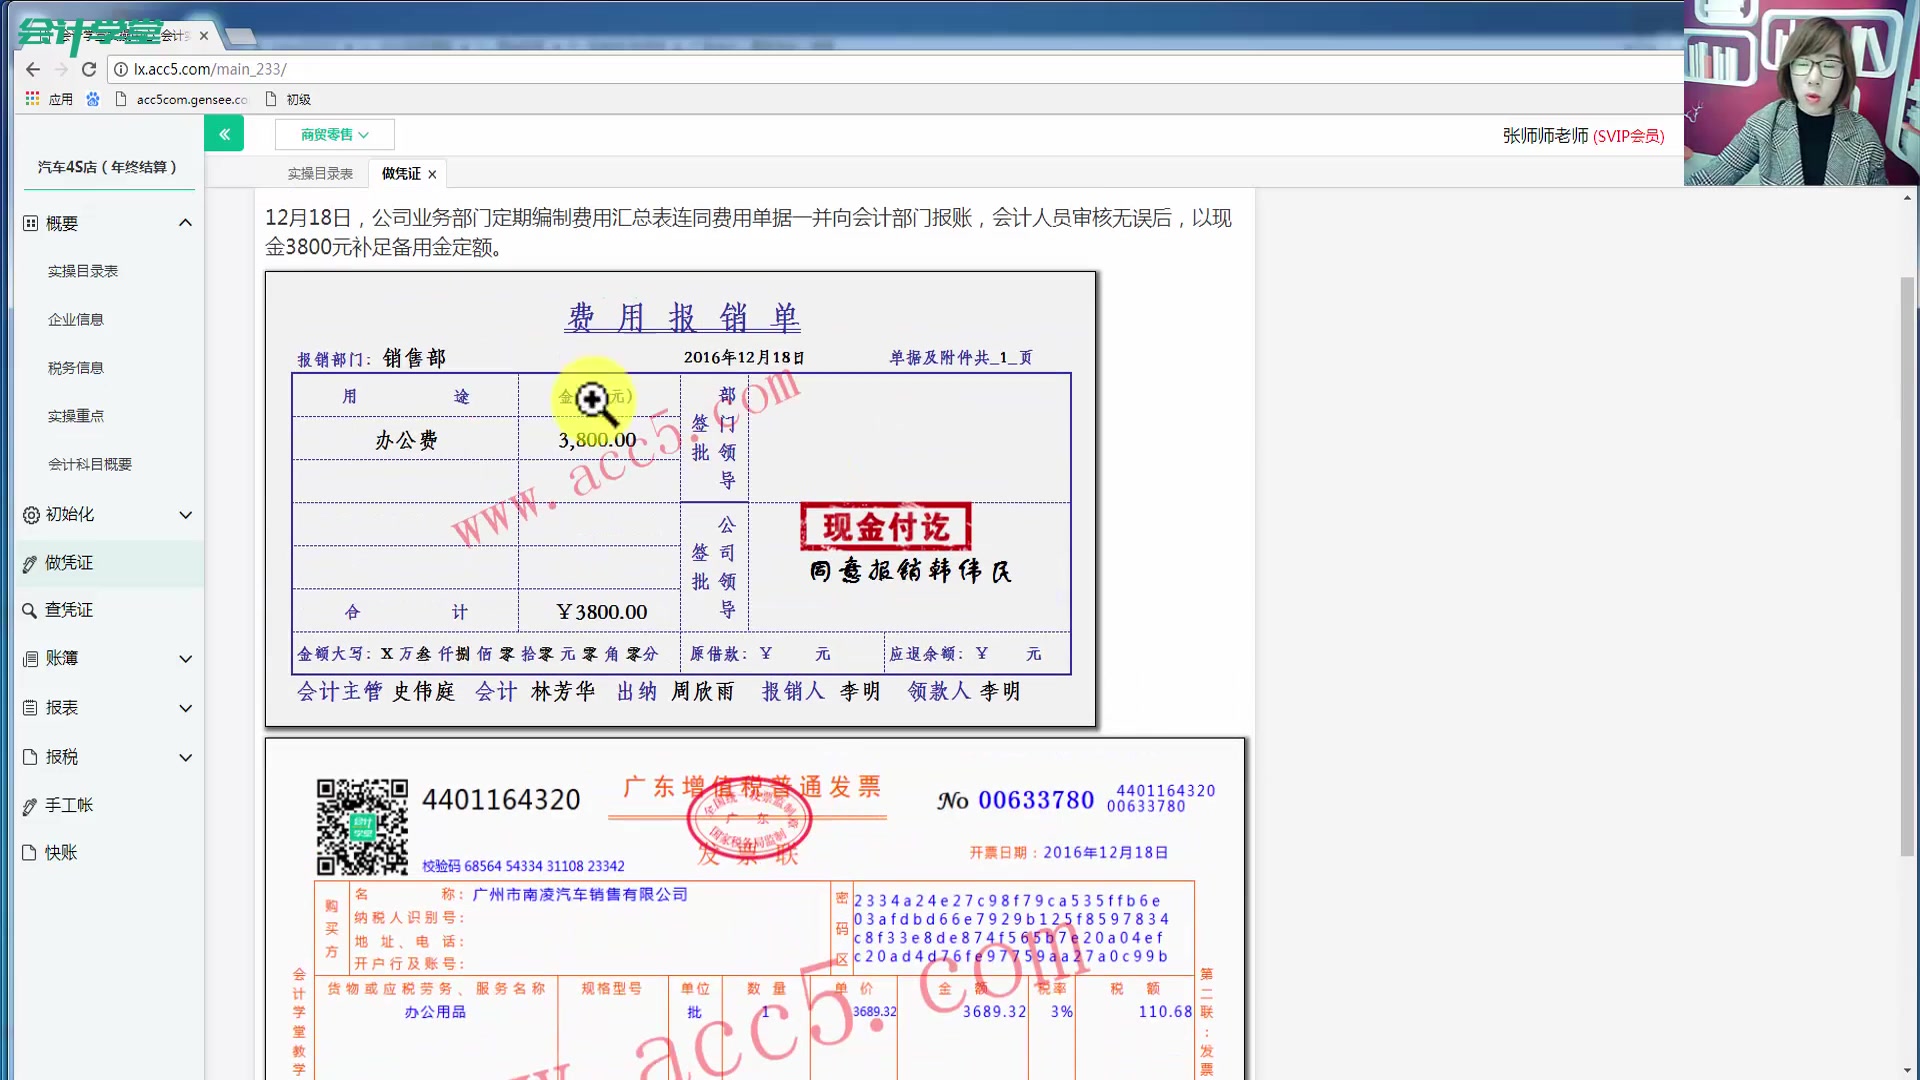1920x1080 pixels.
Task: Collapse the sidebar with double-chevron button
Action: pos(224,134)
